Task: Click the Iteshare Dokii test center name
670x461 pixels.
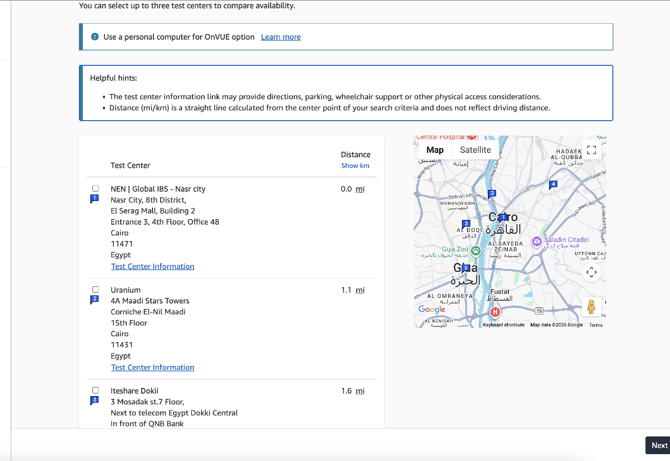Action: point(134,391)
